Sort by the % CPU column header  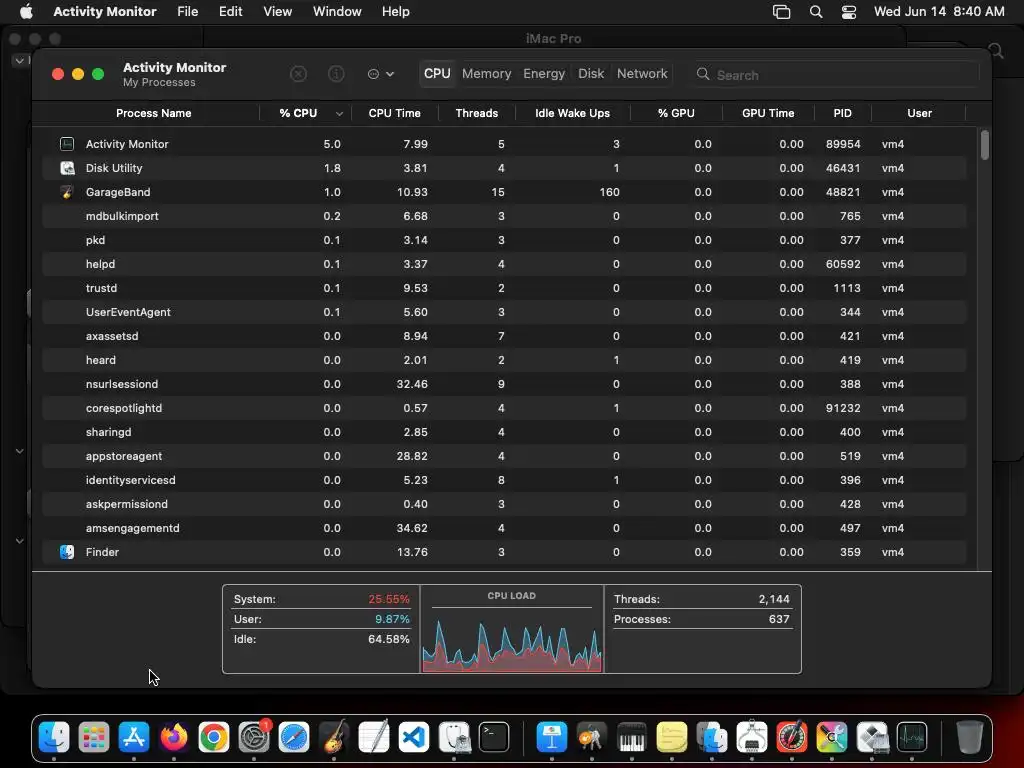click(x=305, y=113)
